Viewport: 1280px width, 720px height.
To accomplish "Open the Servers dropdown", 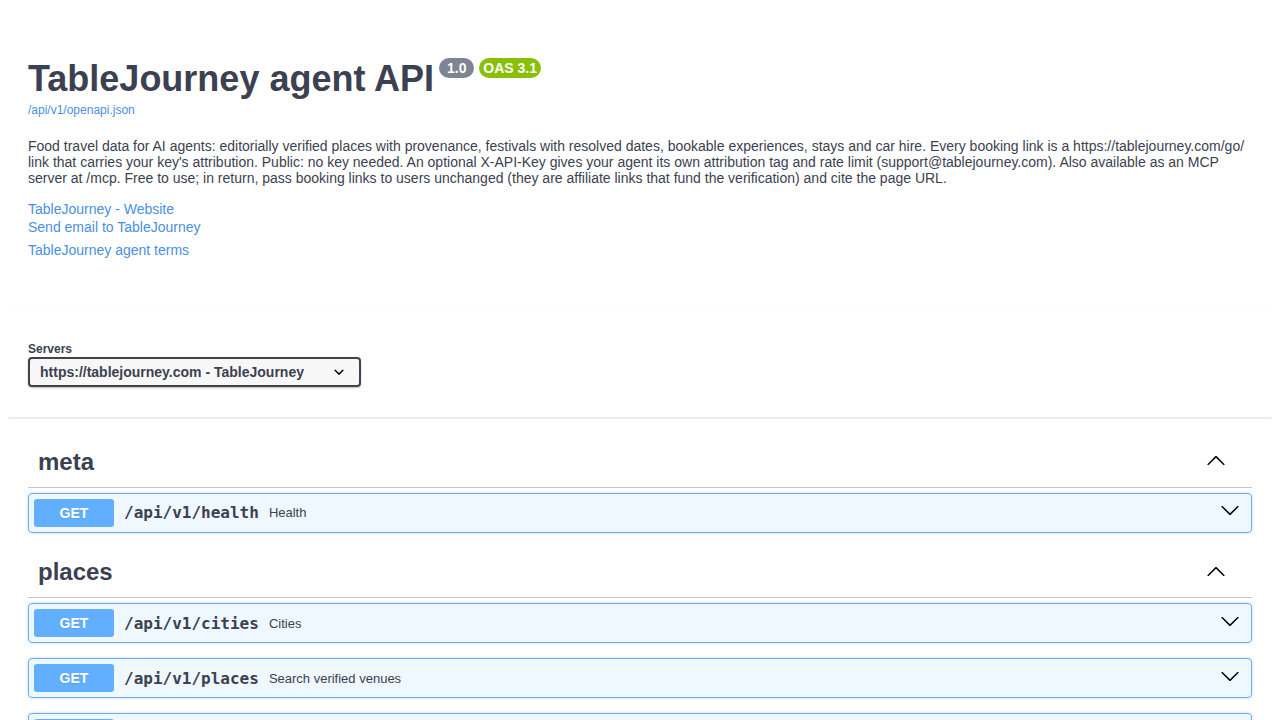I will (194, 372).
